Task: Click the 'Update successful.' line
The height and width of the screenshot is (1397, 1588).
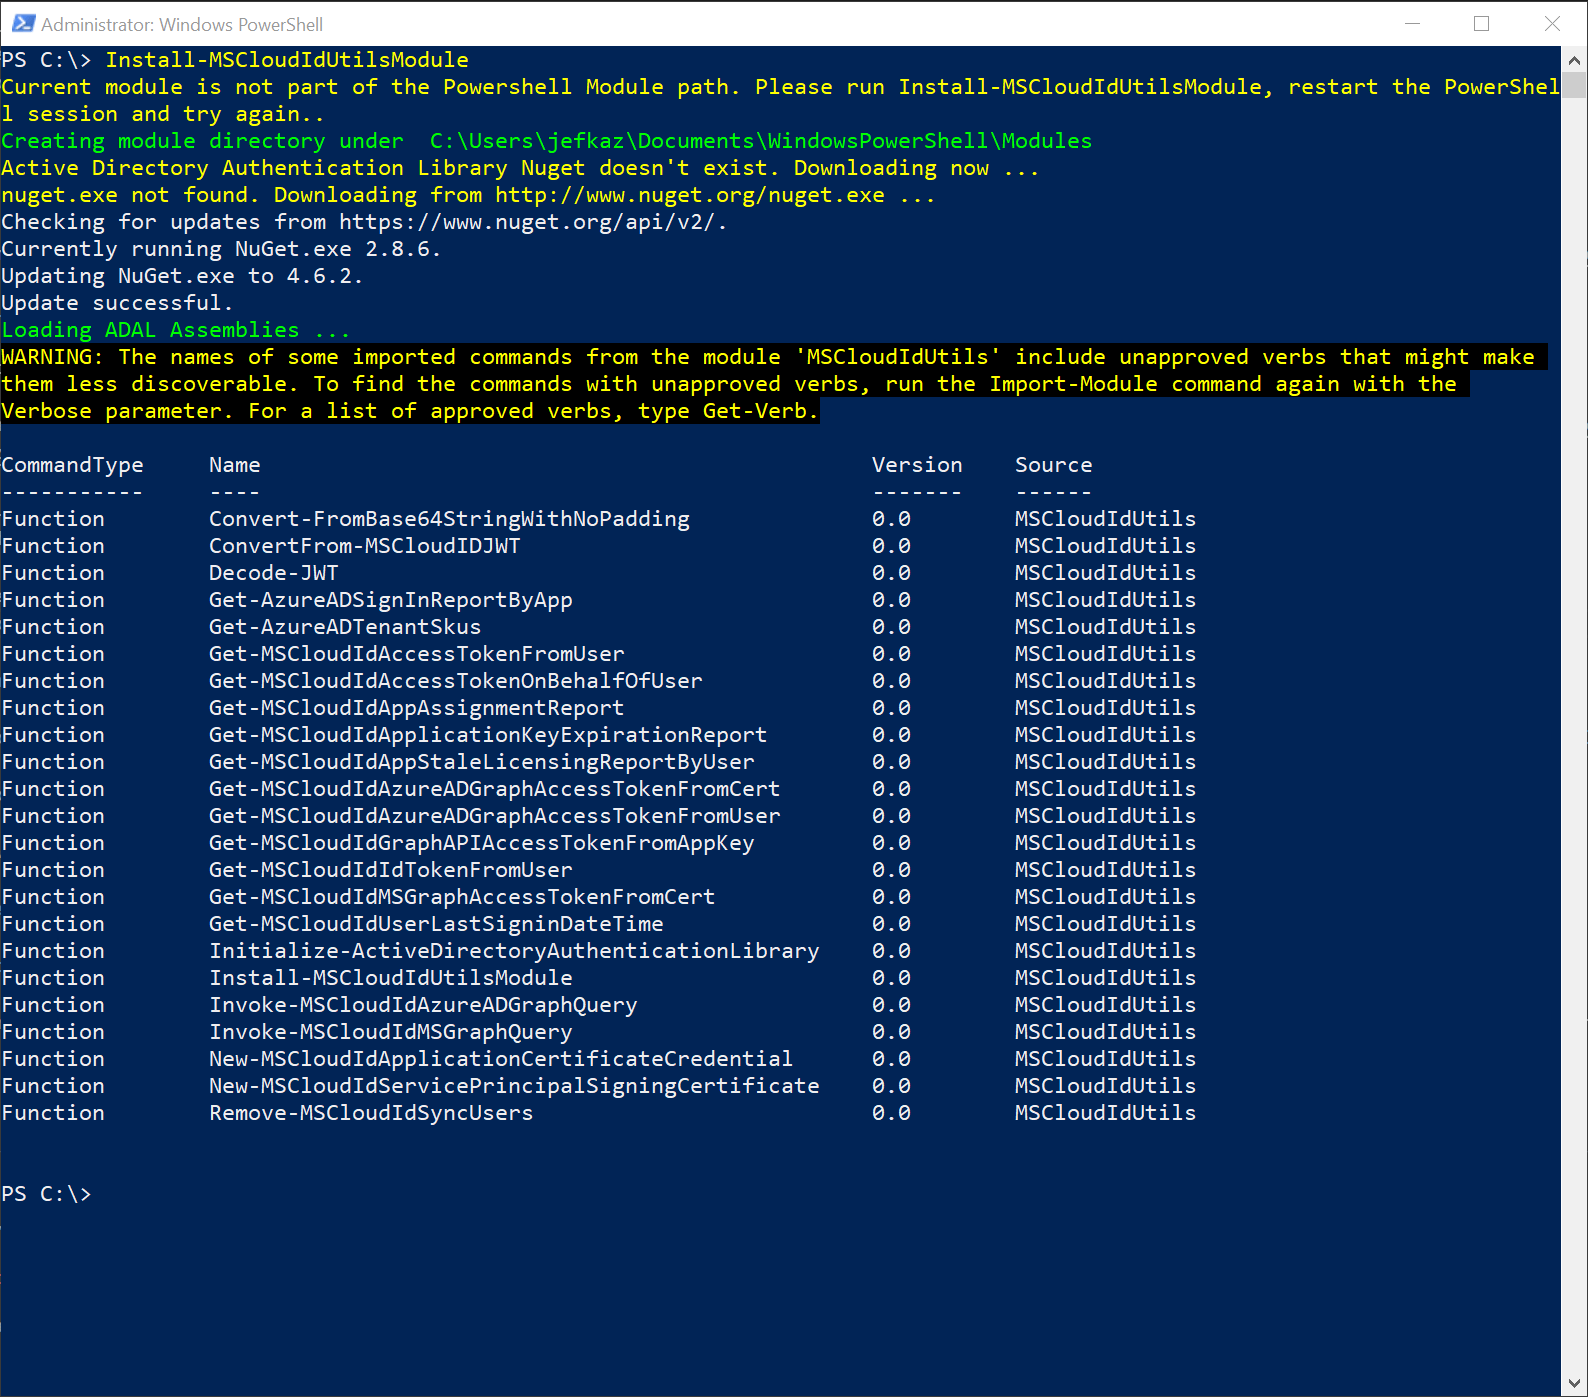Action: (x=117, y=303)
